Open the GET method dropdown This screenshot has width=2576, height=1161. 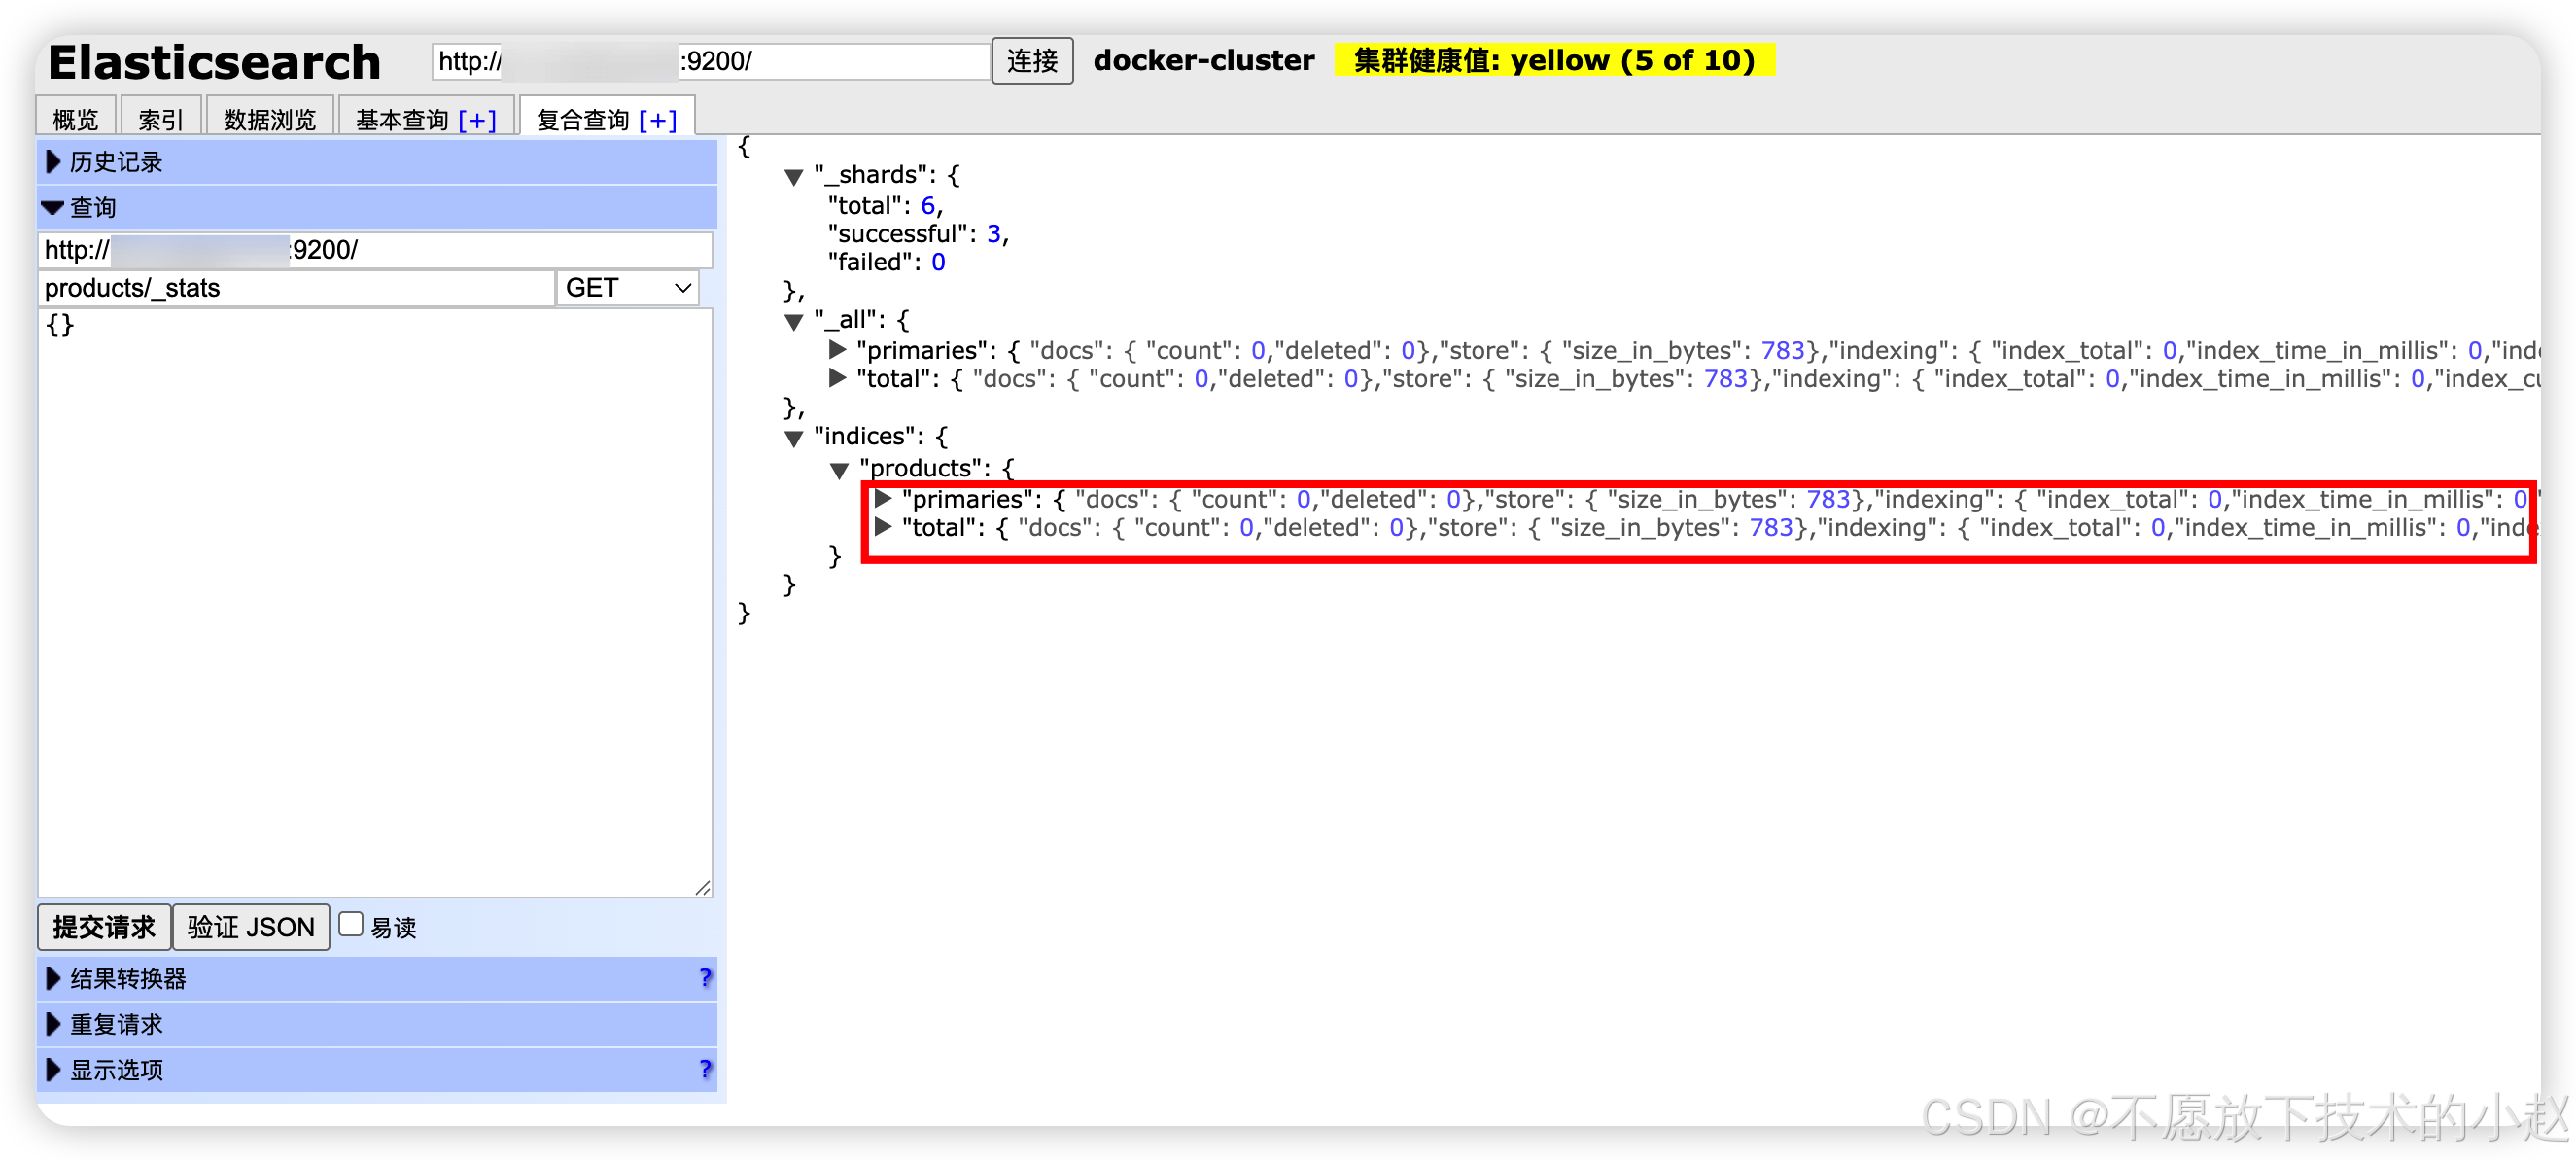pos(627,288)
